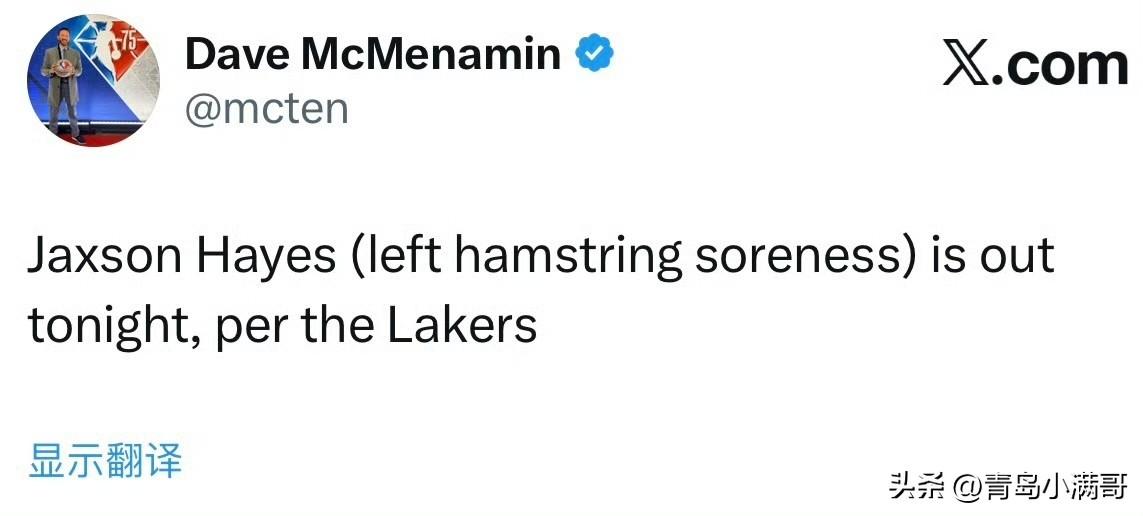
Task: Click the word "tonight" in the tweet
Action: coord(105,325)
